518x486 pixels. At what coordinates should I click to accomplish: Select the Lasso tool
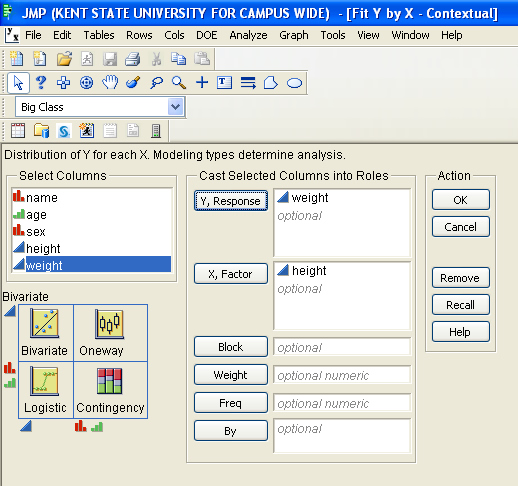click(156, 82)
